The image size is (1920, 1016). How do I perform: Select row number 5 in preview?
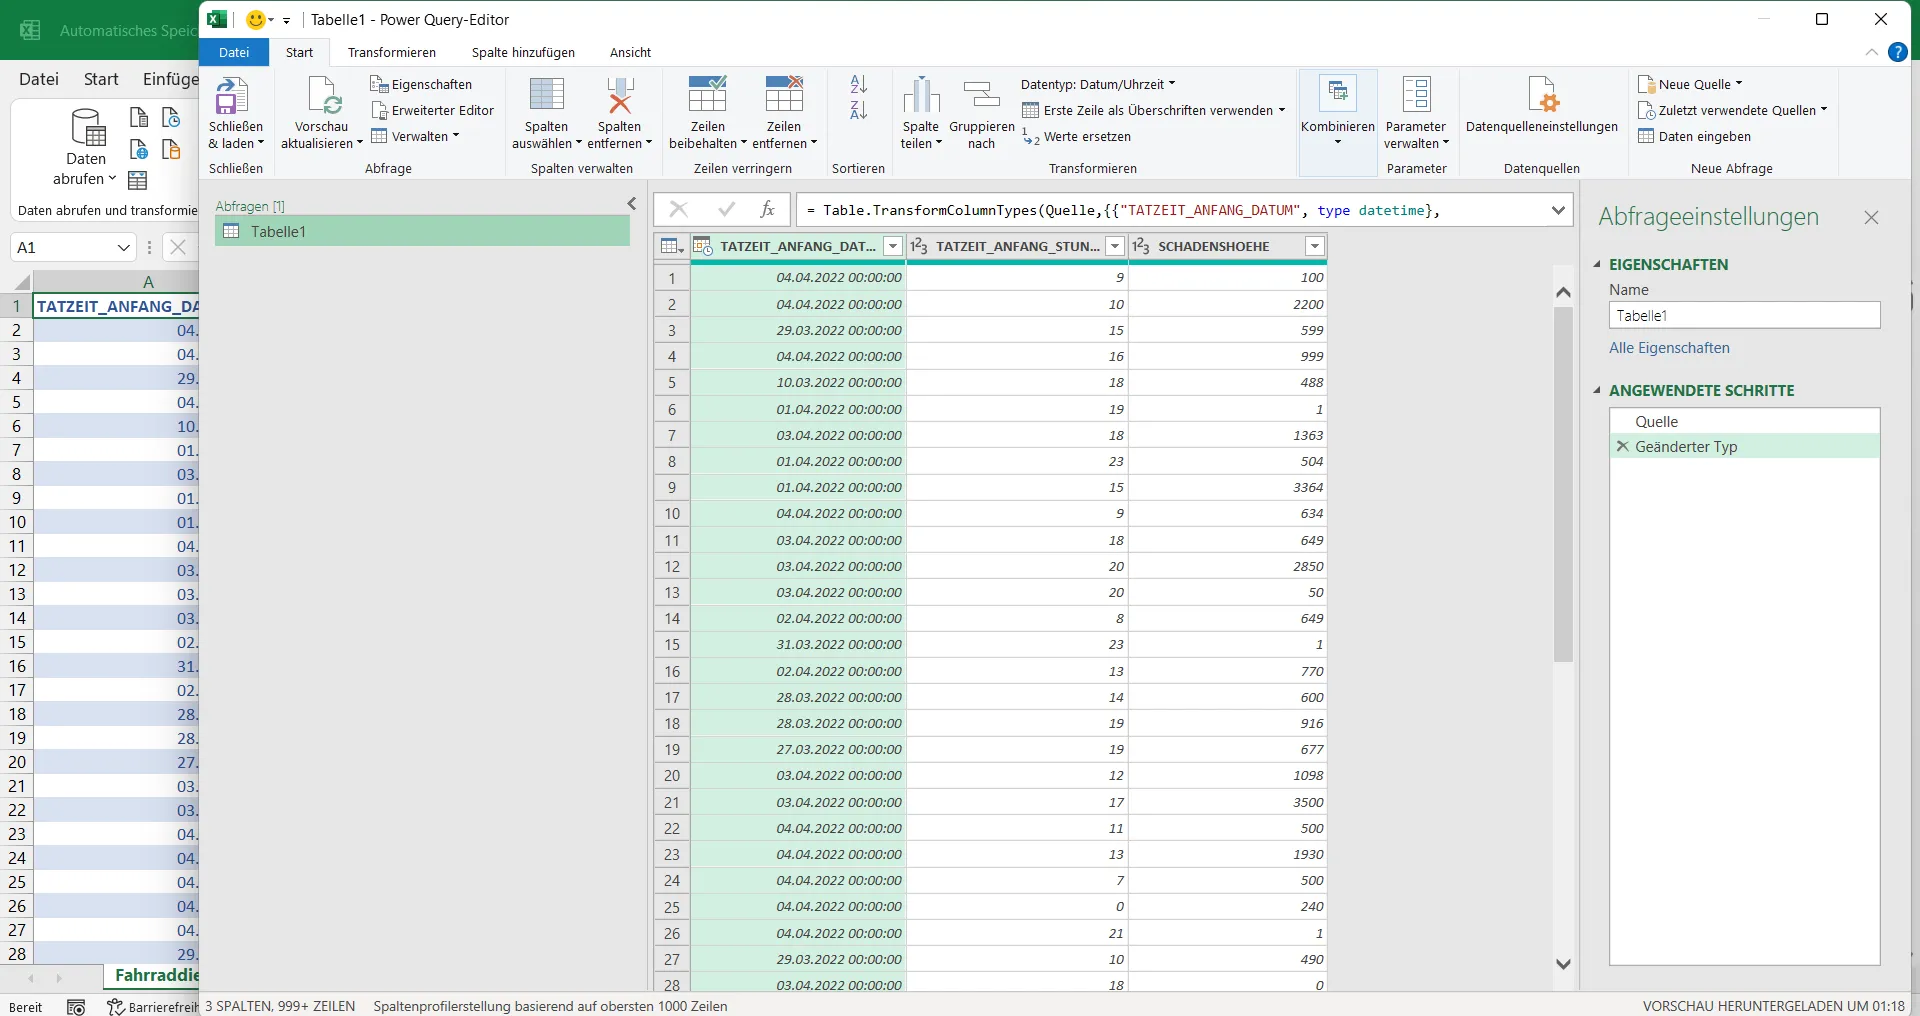pyautogui.click(x=671, y=383)
